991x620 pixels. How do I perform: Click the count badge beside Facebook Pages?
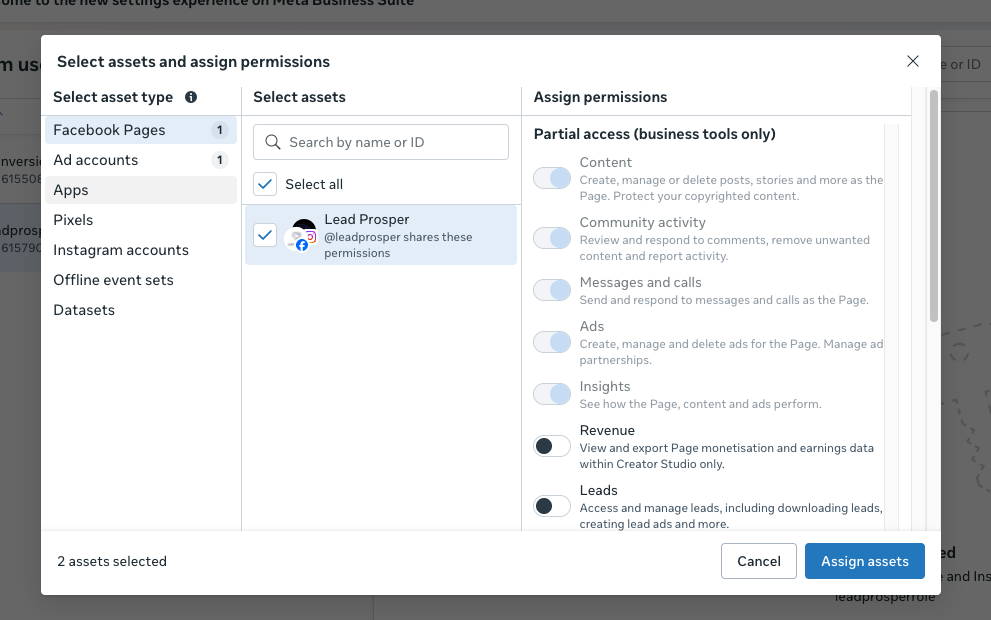coord(219,130)
